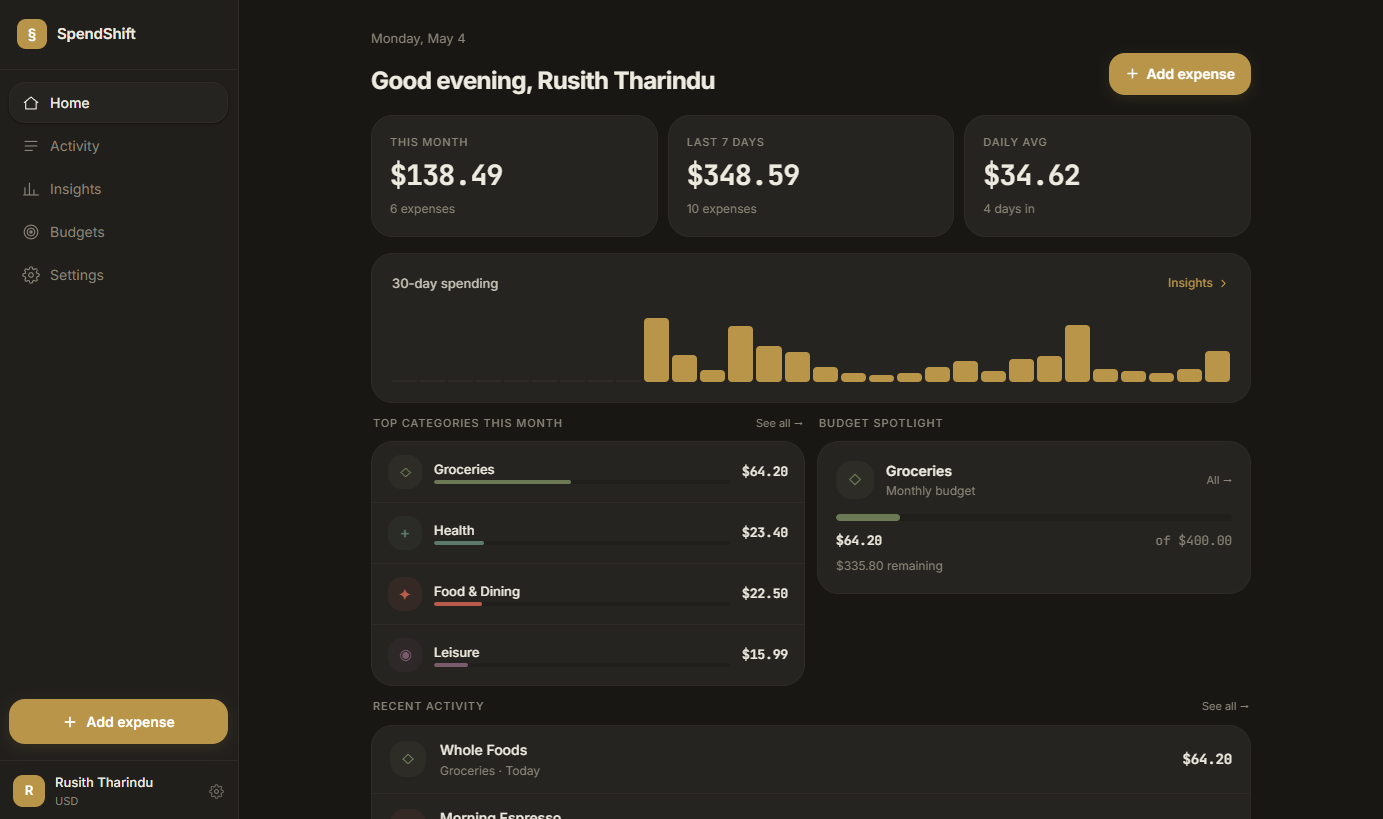Click the Food & Dining progress bar
Image resolution: width=1383 pixels, height=819 pixels.
click(x=582, y=604)
